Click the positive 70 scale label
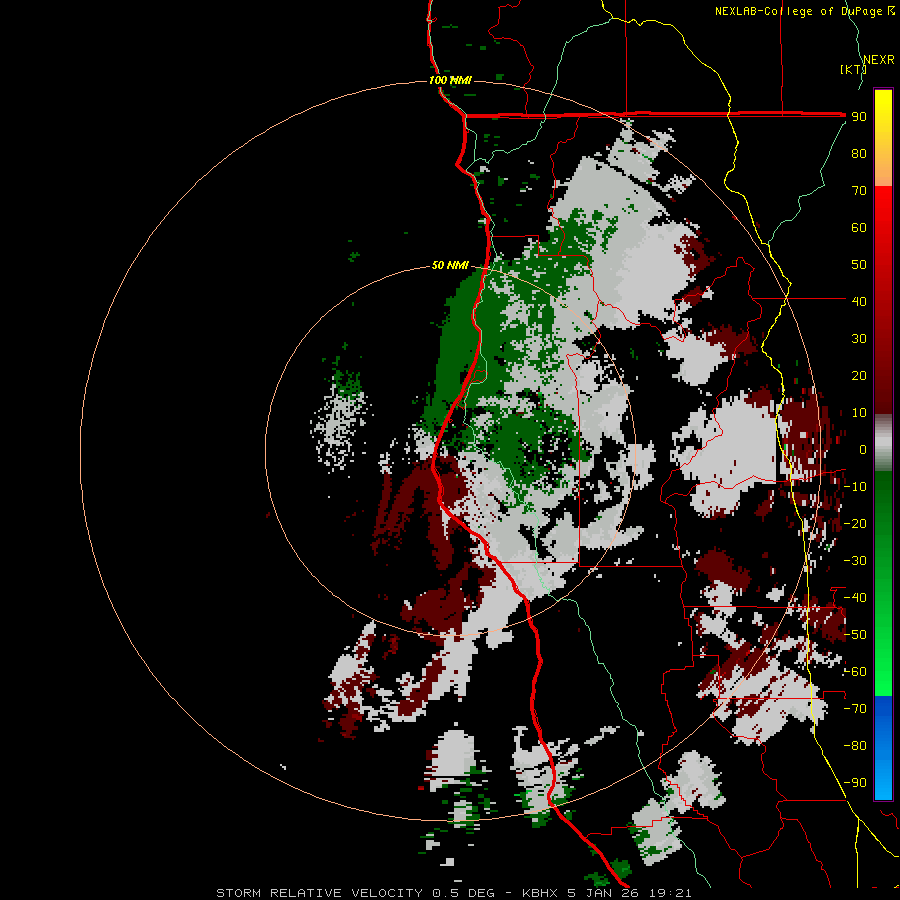900x900 pixels. click(859, 191)
